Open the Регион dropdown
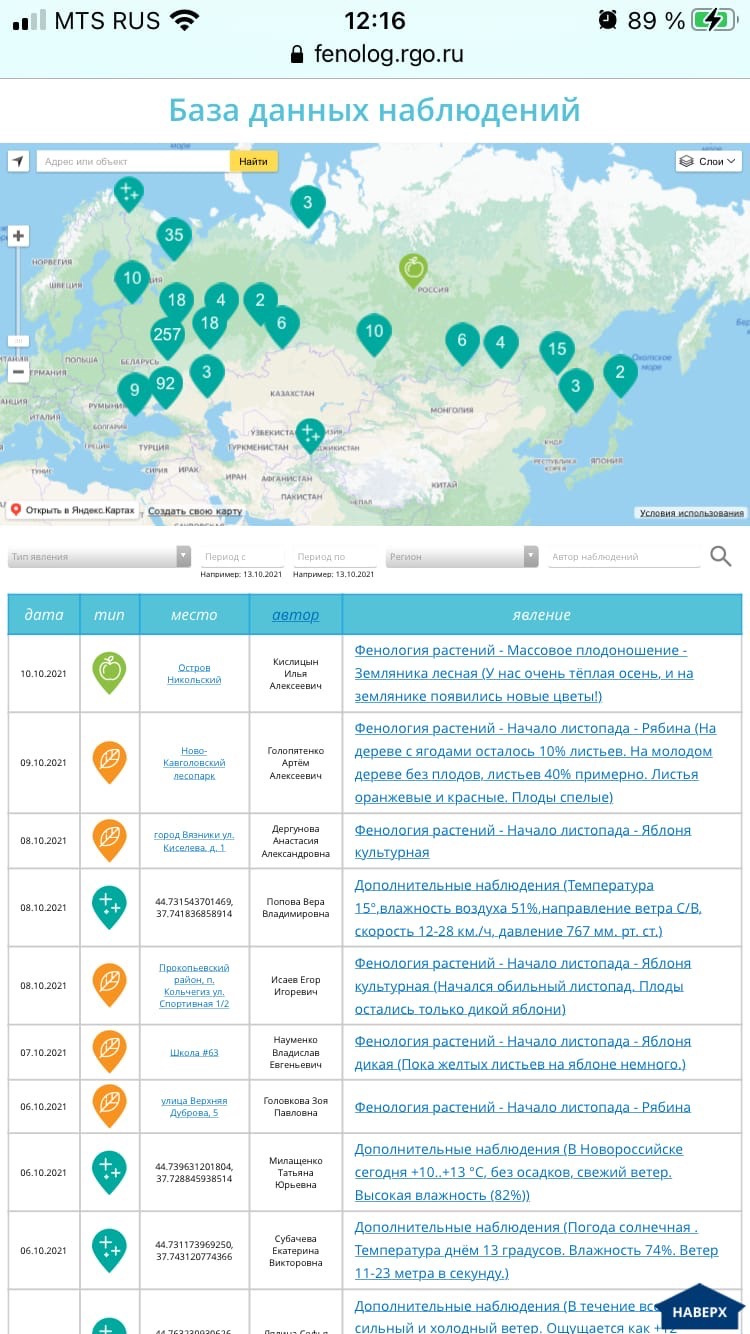 click(462, 557)
